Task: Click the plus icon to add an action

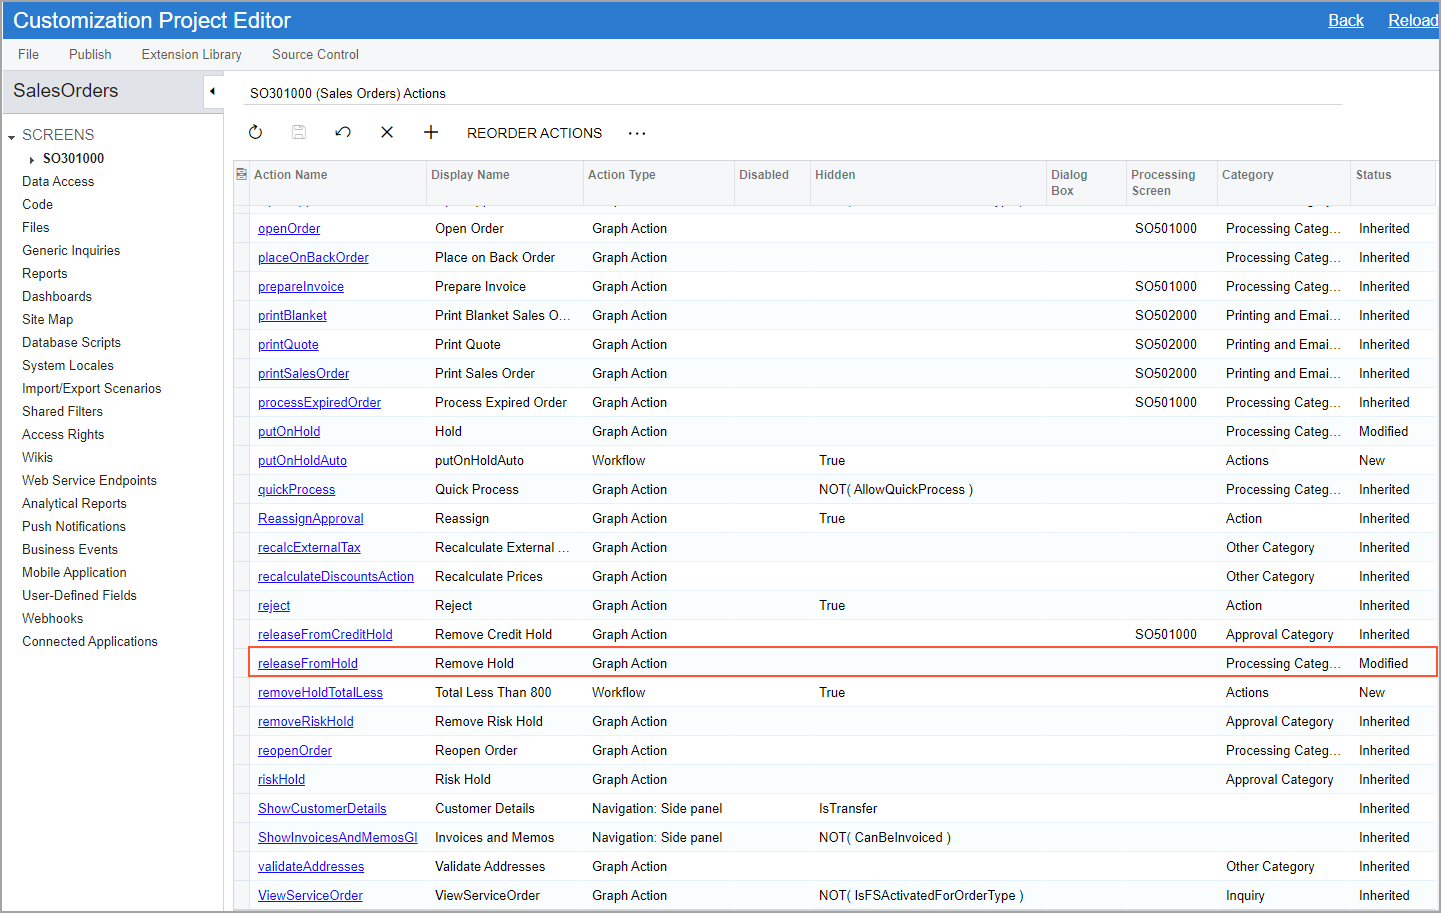Action: [431, 132]
